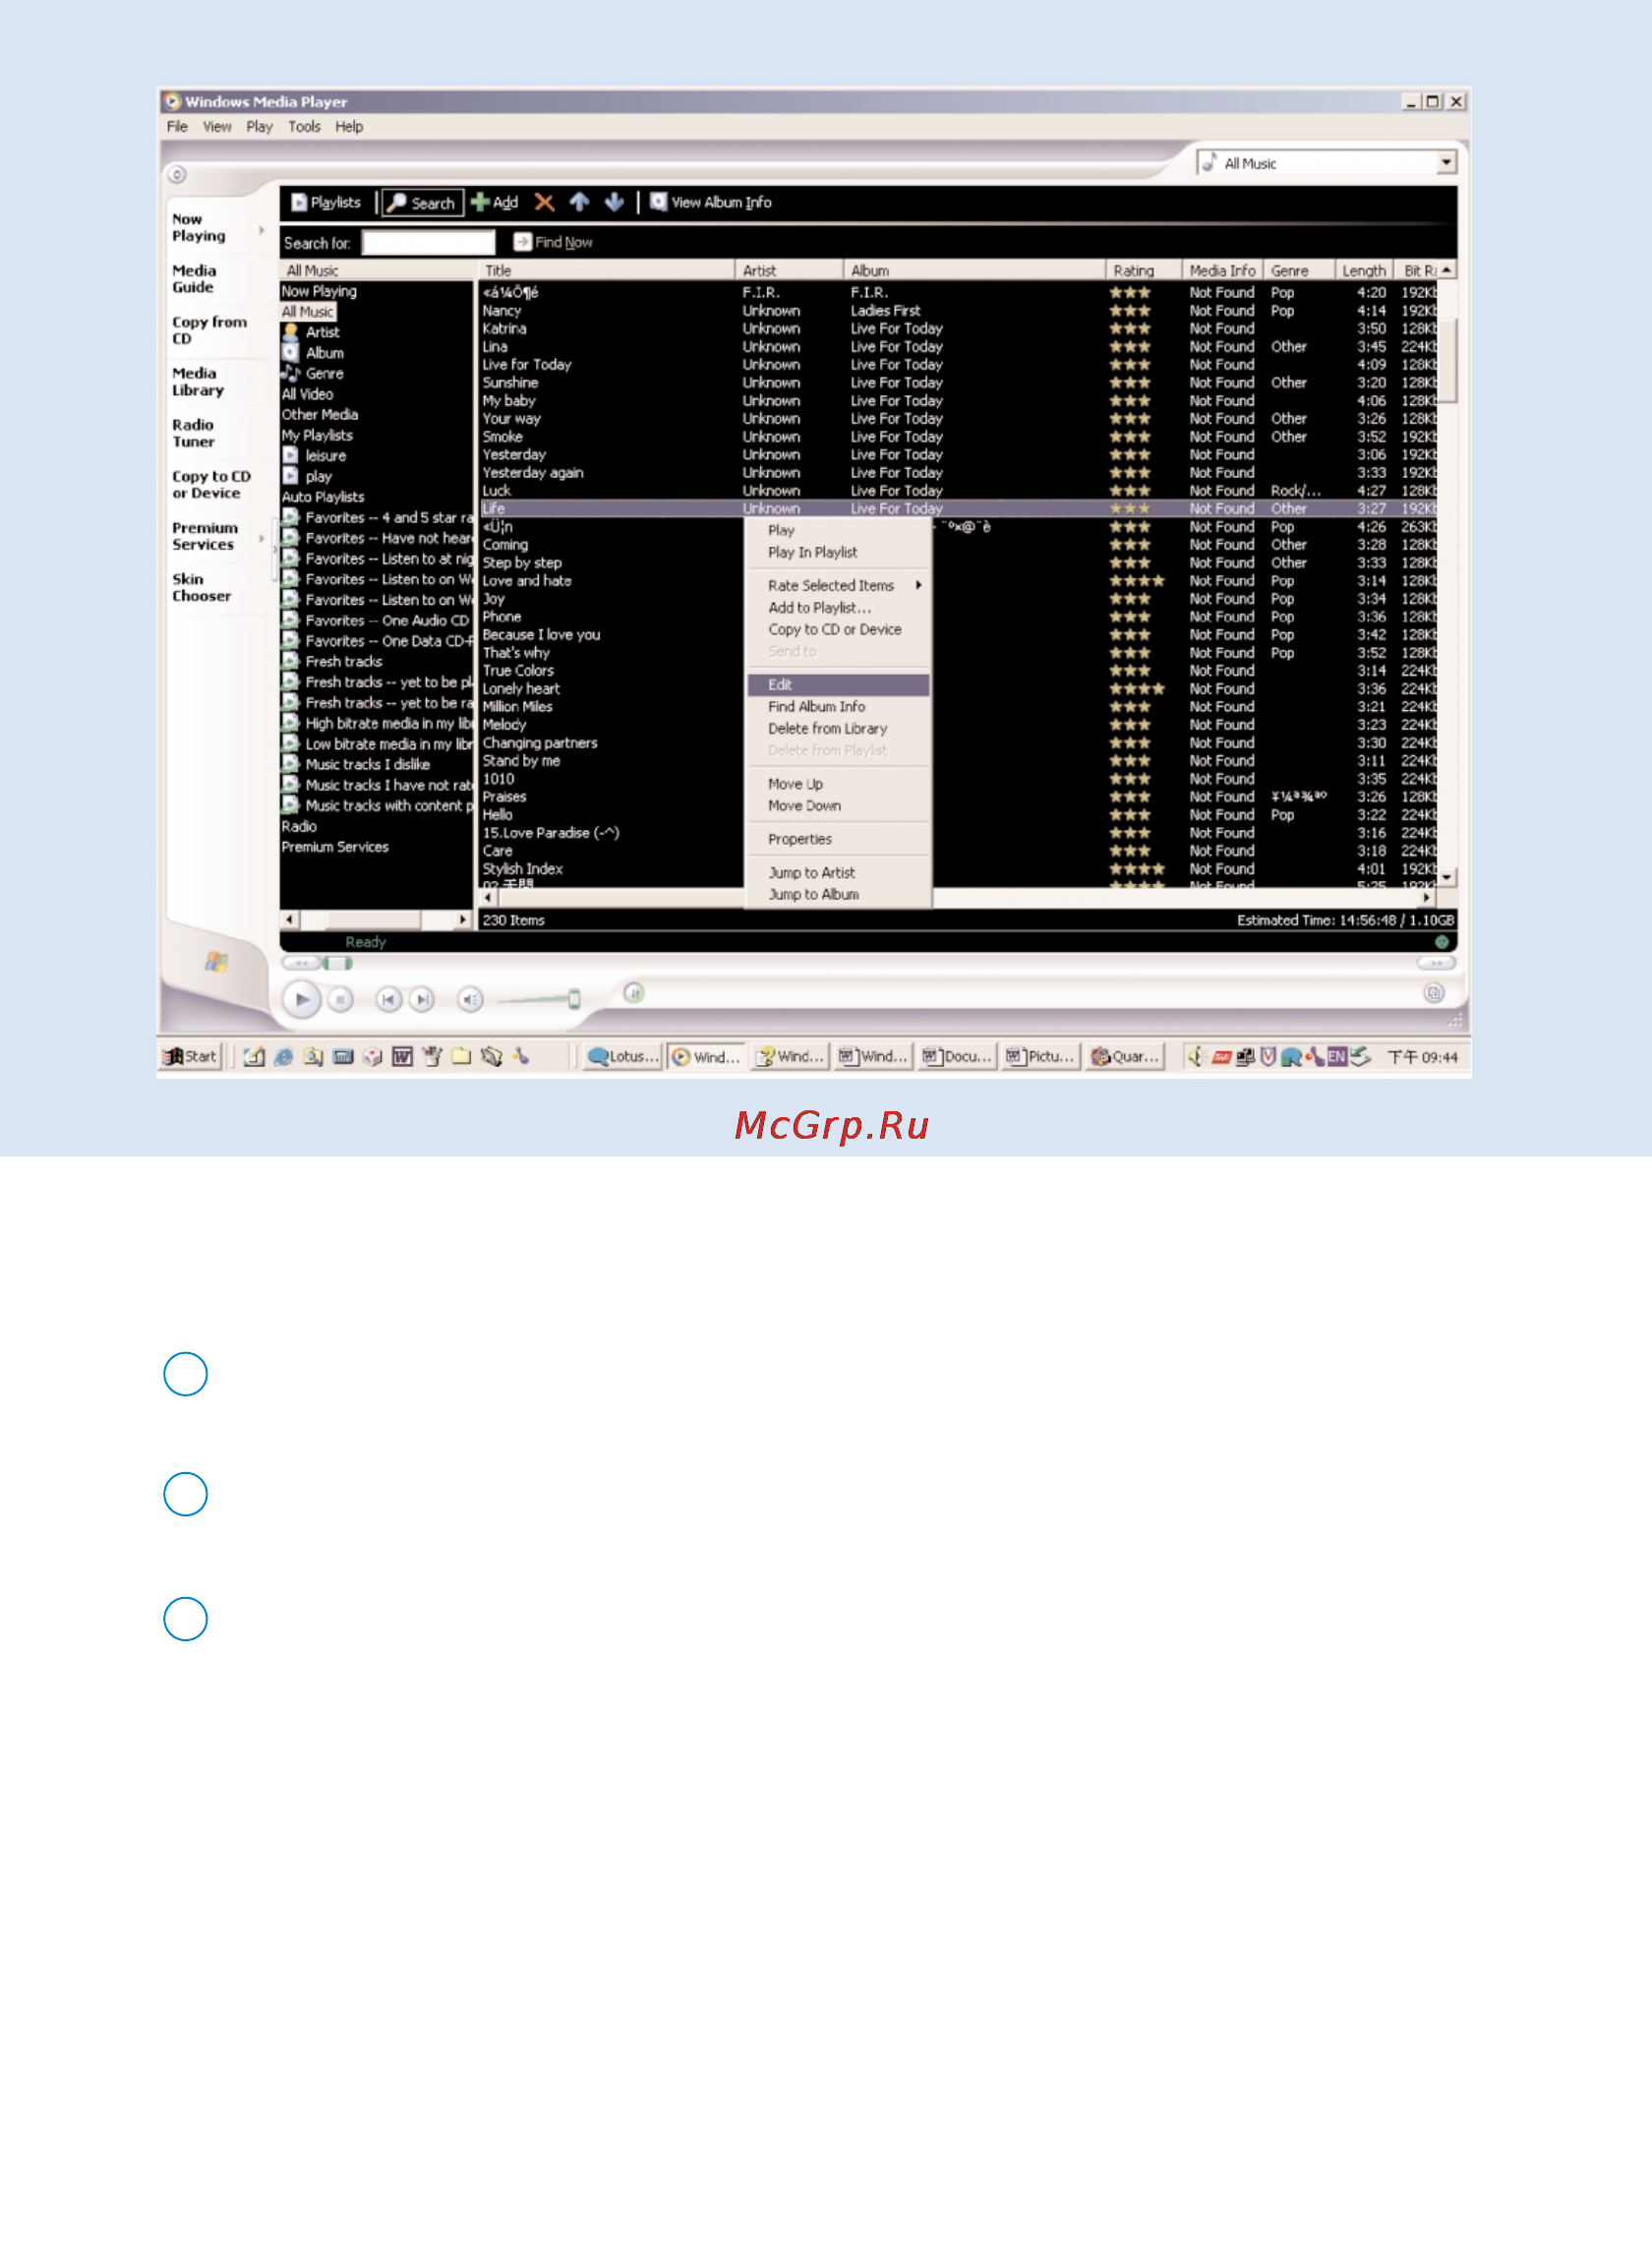Viewport: 1652px width, 2249px height.
Task: Click the track list scroll down arrow
Action: tap(1447, 877)
